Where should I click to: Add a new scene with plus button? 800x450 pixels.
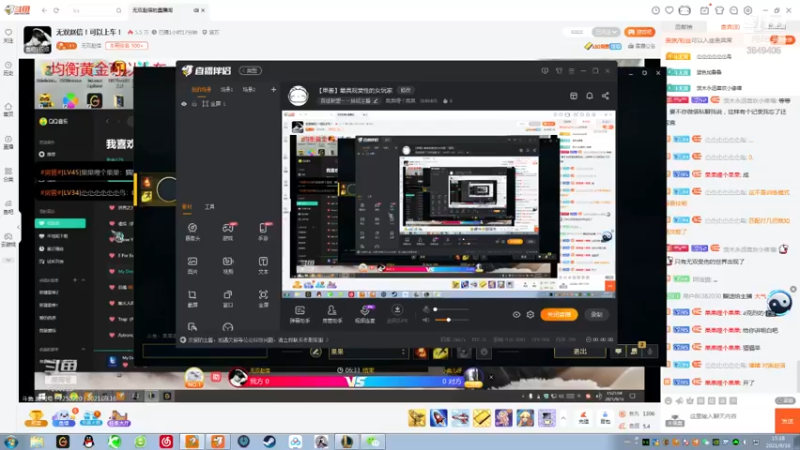273,90
